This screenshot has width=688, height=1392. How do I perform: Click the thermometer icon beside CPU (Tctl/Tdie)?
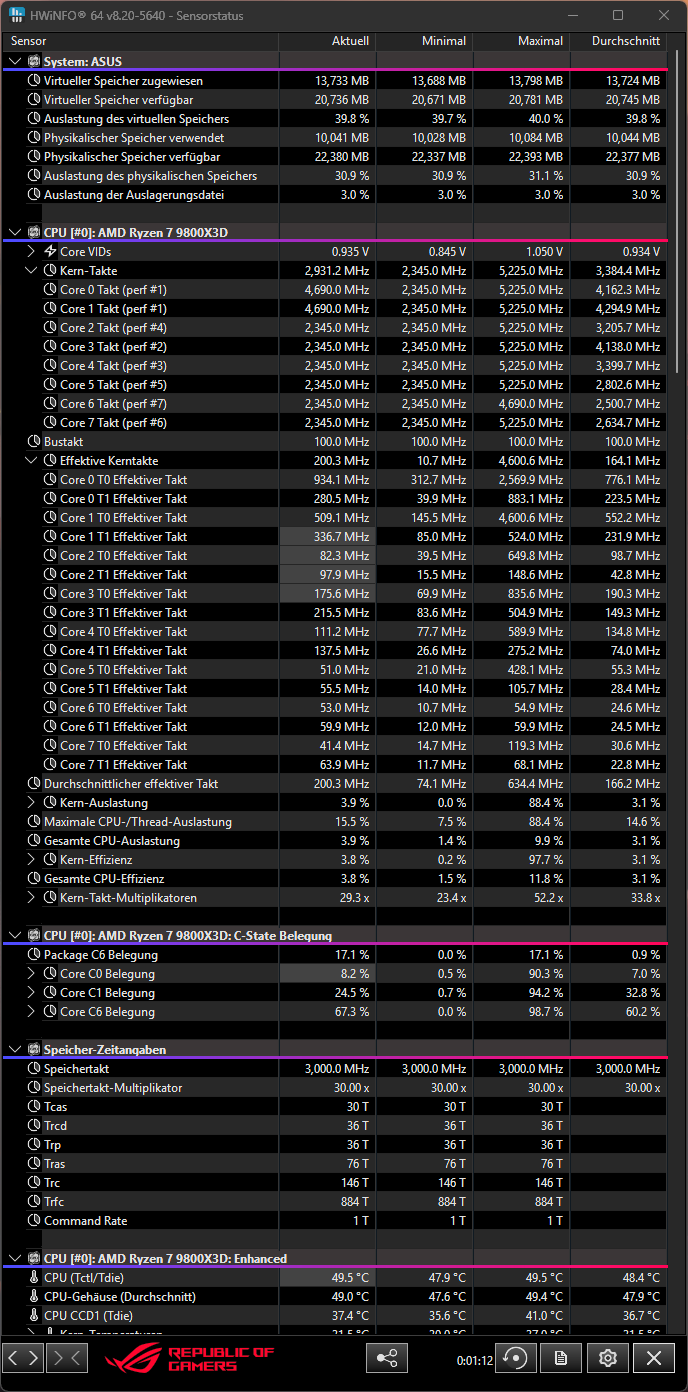pos(33,1277)
